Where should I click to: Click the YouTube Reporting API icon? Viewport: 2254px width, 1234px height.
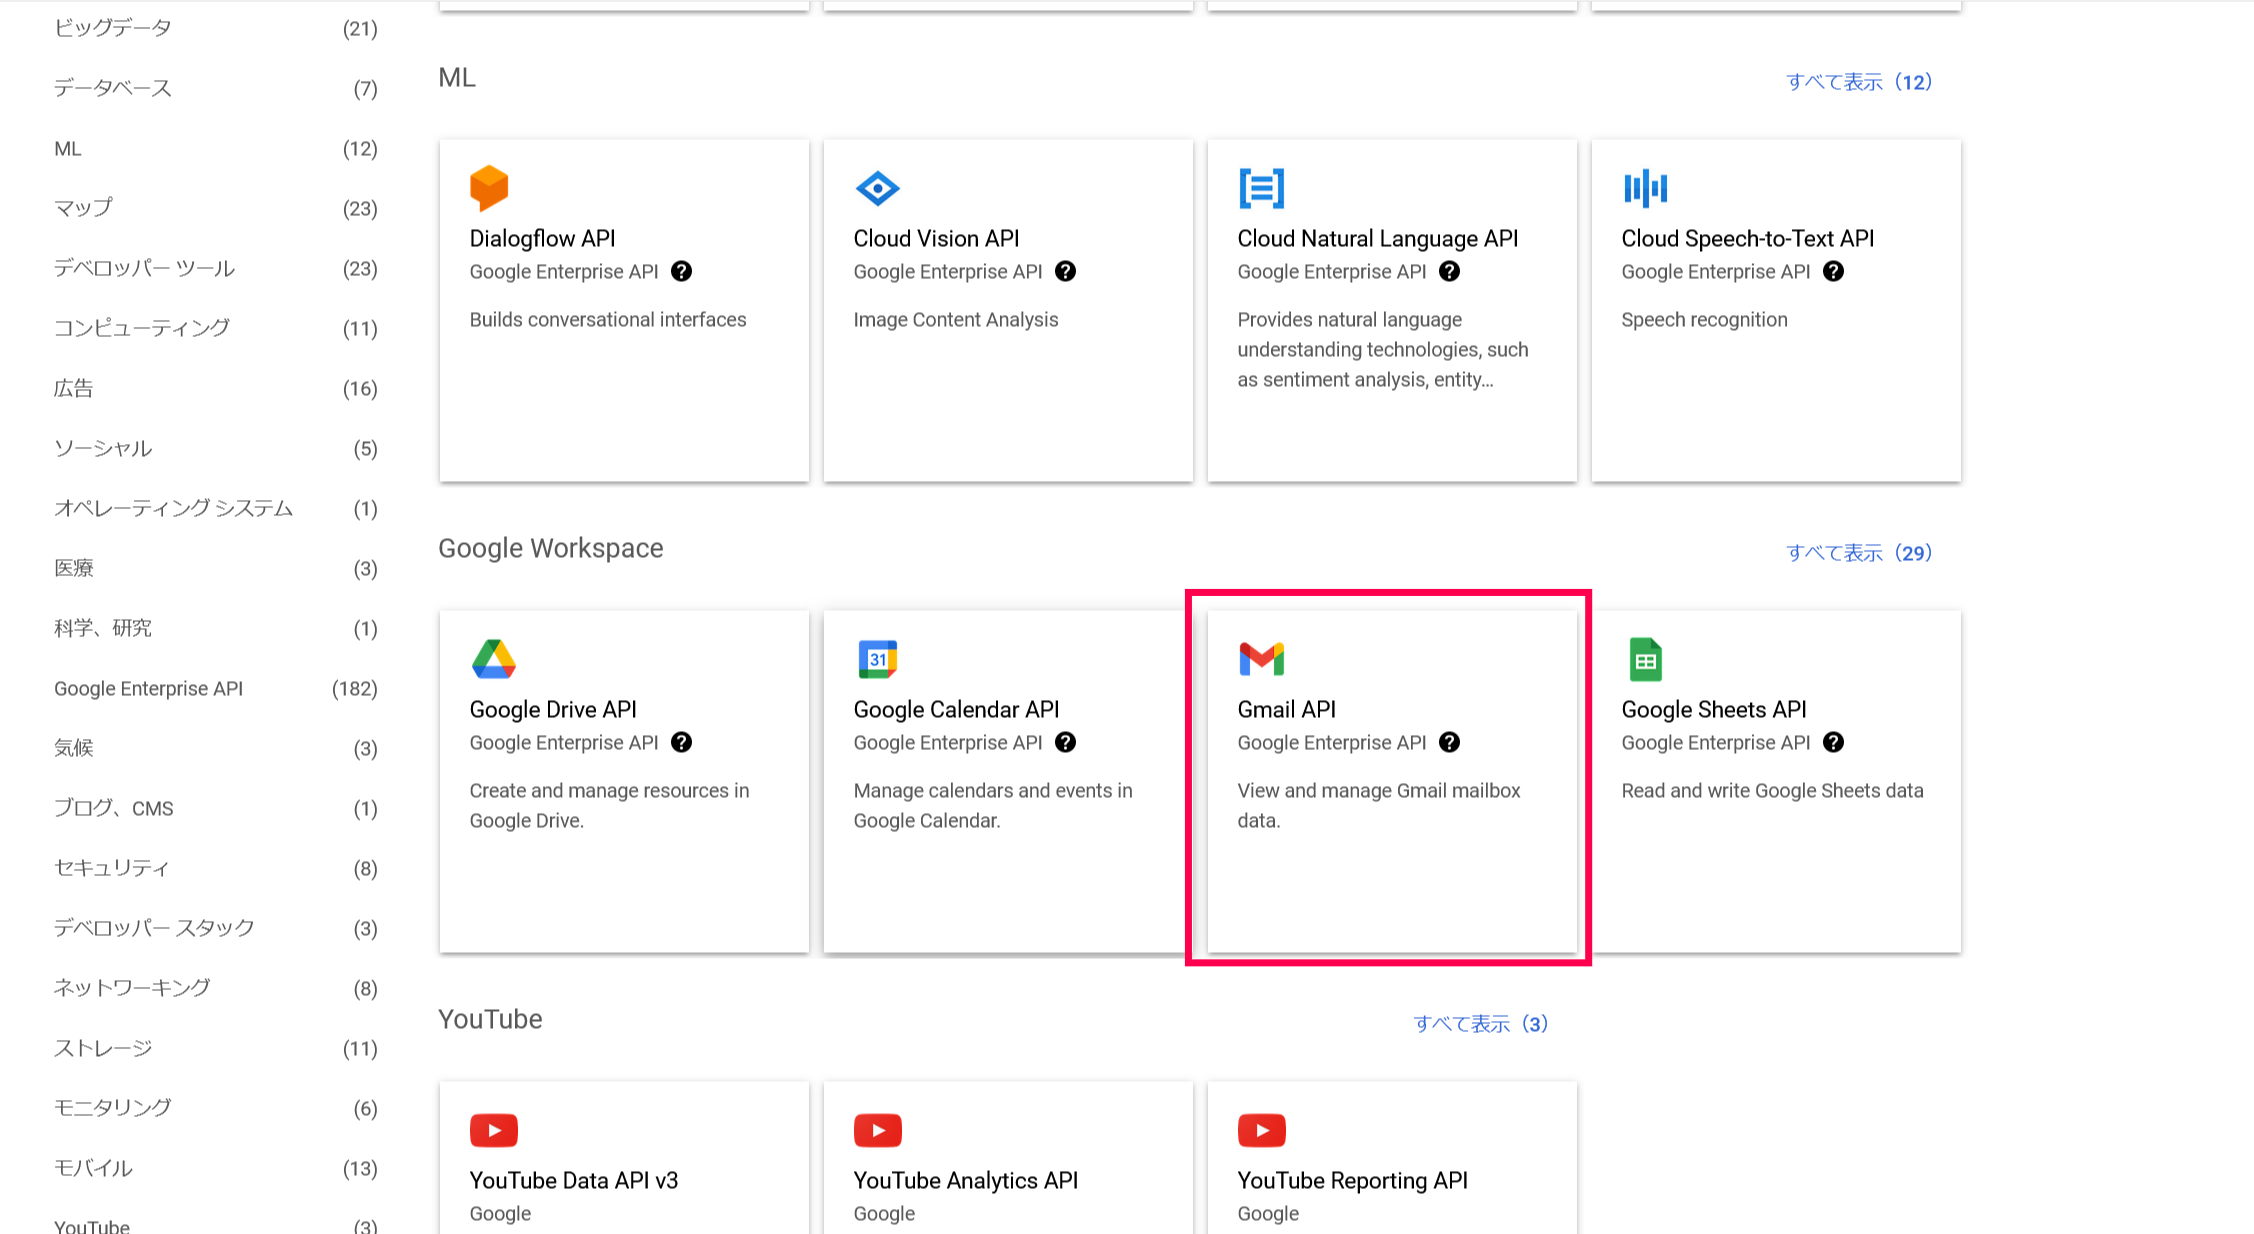[x=1261, y=1130]
